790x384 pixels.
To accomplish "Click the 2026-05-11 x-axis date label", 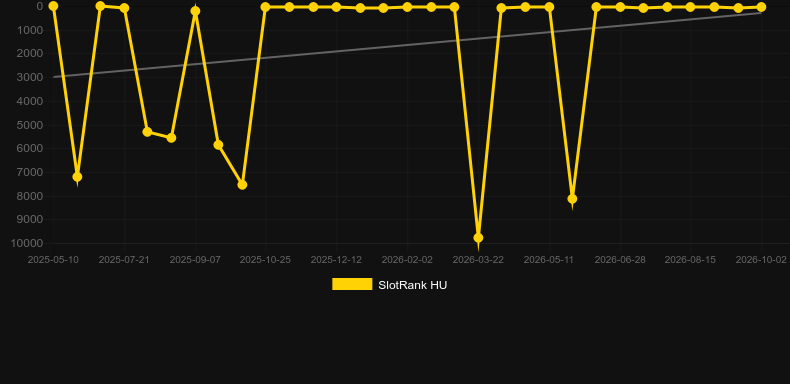I will [x=549, y=260].
